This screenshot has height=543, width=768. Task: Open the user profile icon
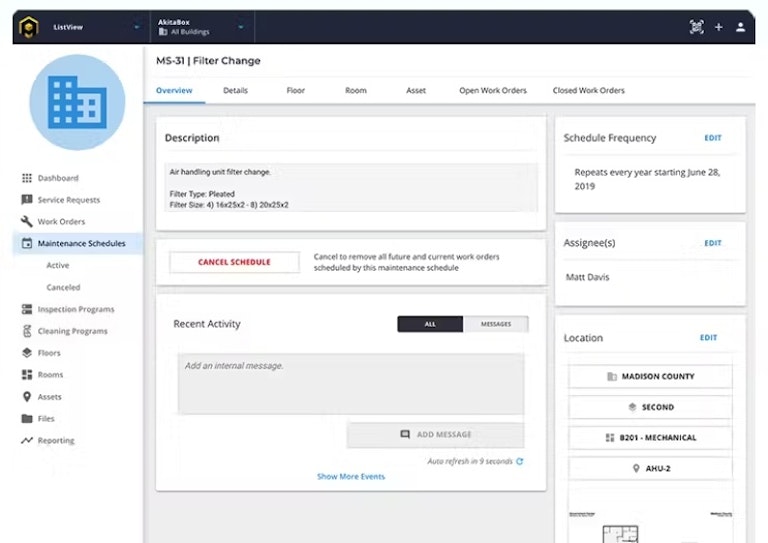pos(741,27)
